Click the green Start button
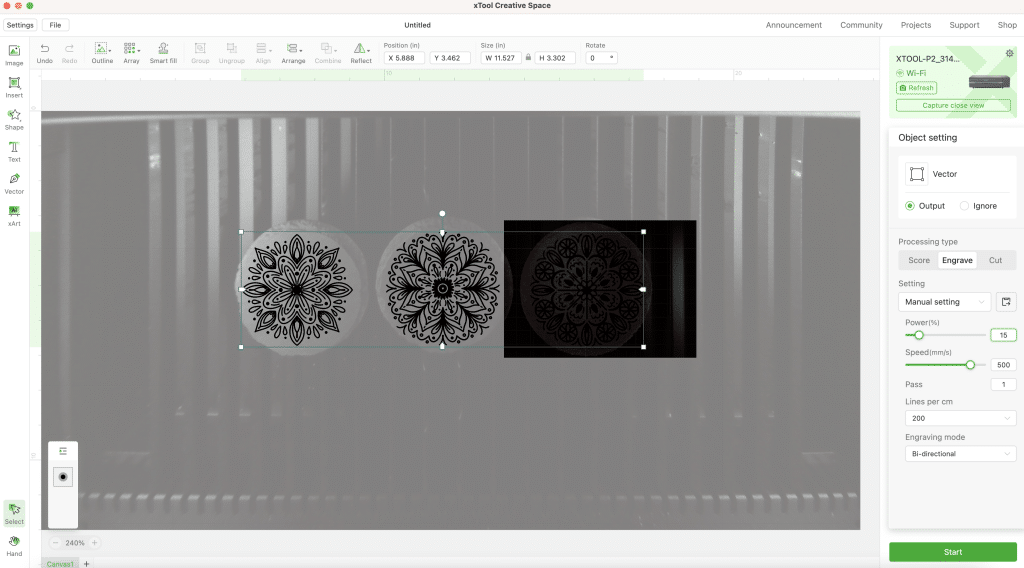 [952, 552]
